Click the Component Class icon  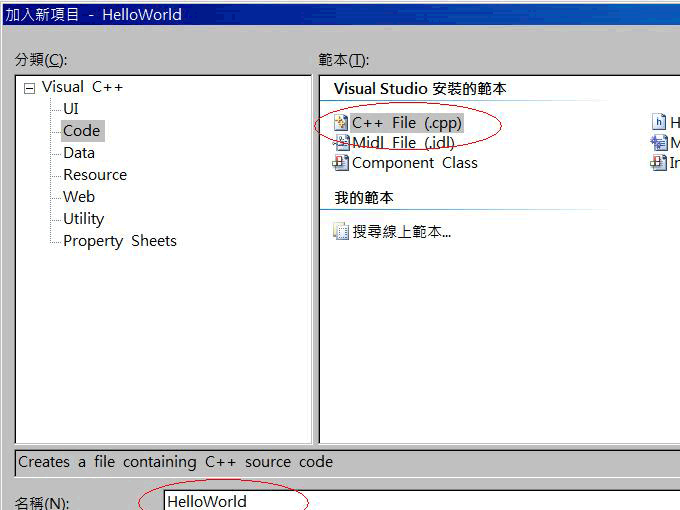(x=340, y=163)
